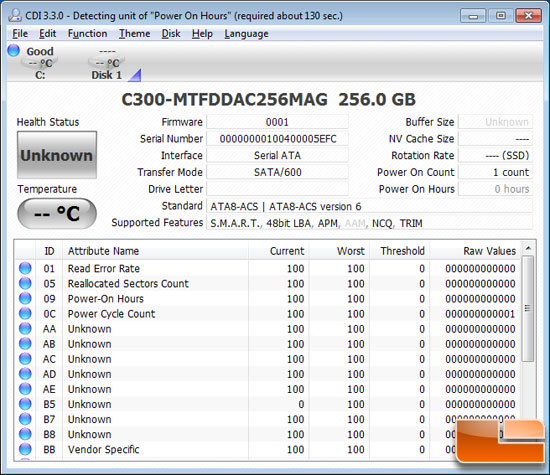
Task: Open the File menu
Action: (20, 34)
